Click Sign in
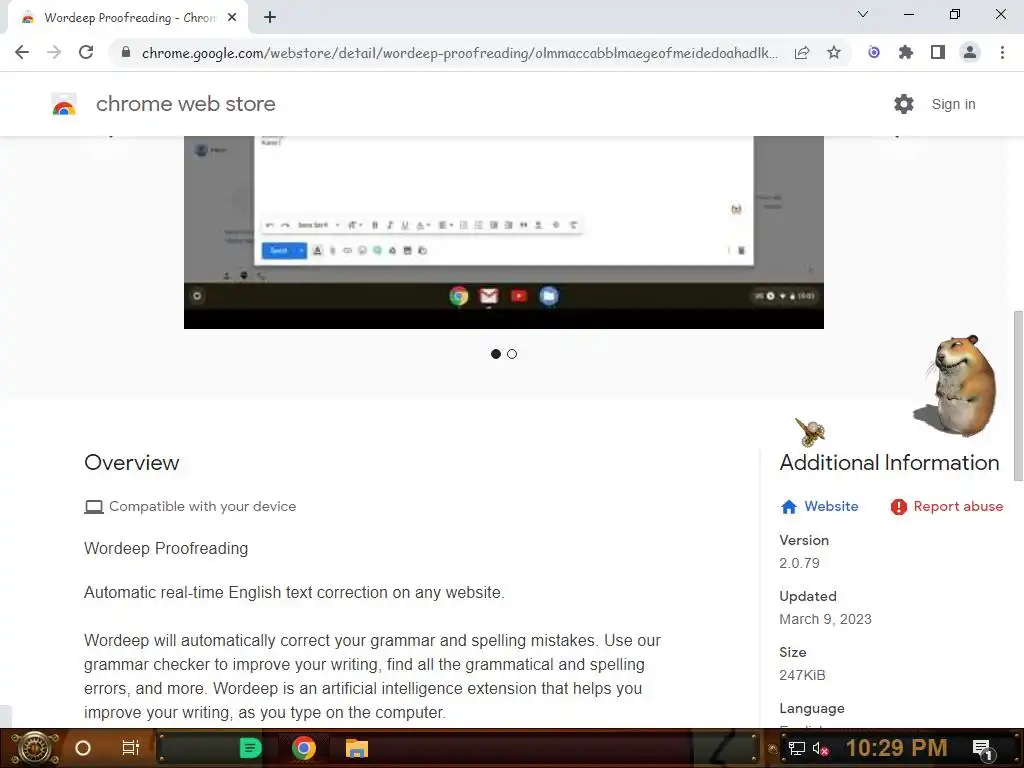The width and height of the screenshot is (1024, 768). pyautogui.click(x=953, y=104)
